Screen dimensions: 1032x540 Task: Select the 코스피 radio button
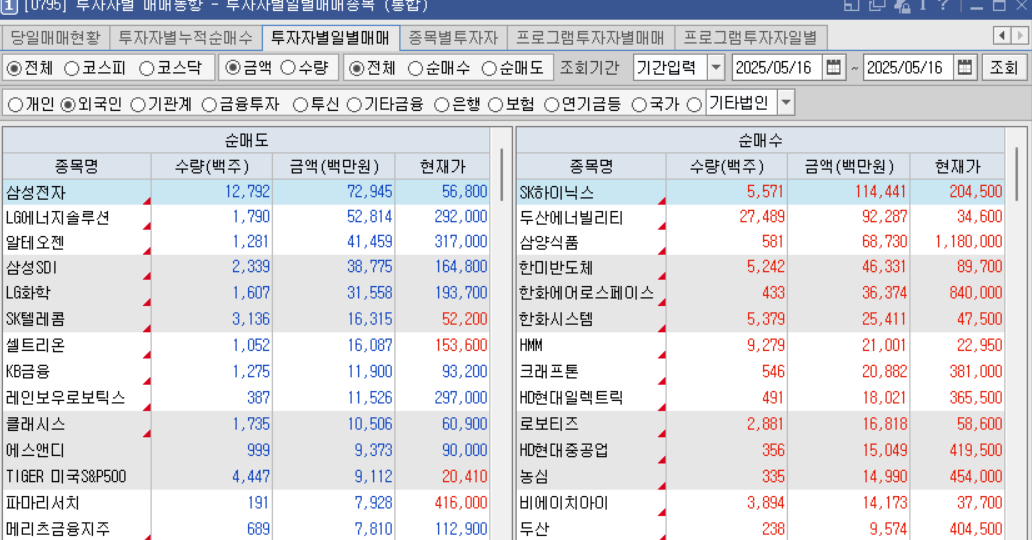coord(72,68)
